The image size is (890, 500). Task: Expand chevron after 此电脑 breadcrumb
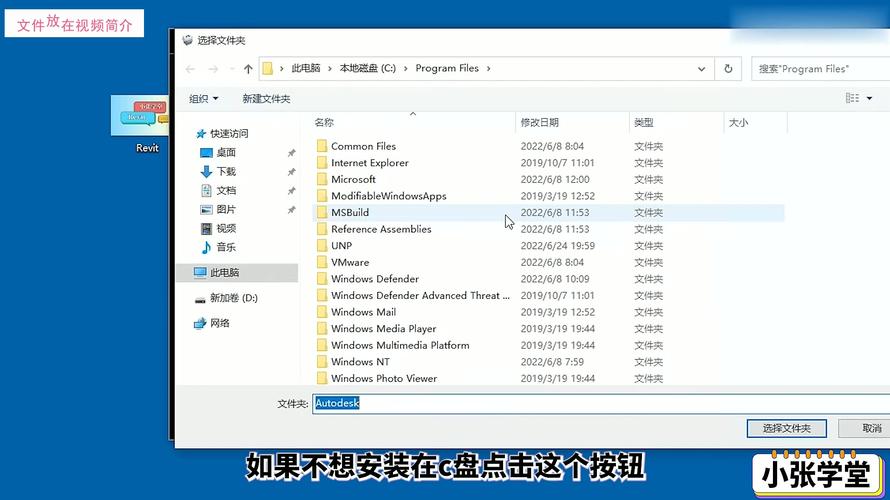pyautogui.click(x=330, y=69)
